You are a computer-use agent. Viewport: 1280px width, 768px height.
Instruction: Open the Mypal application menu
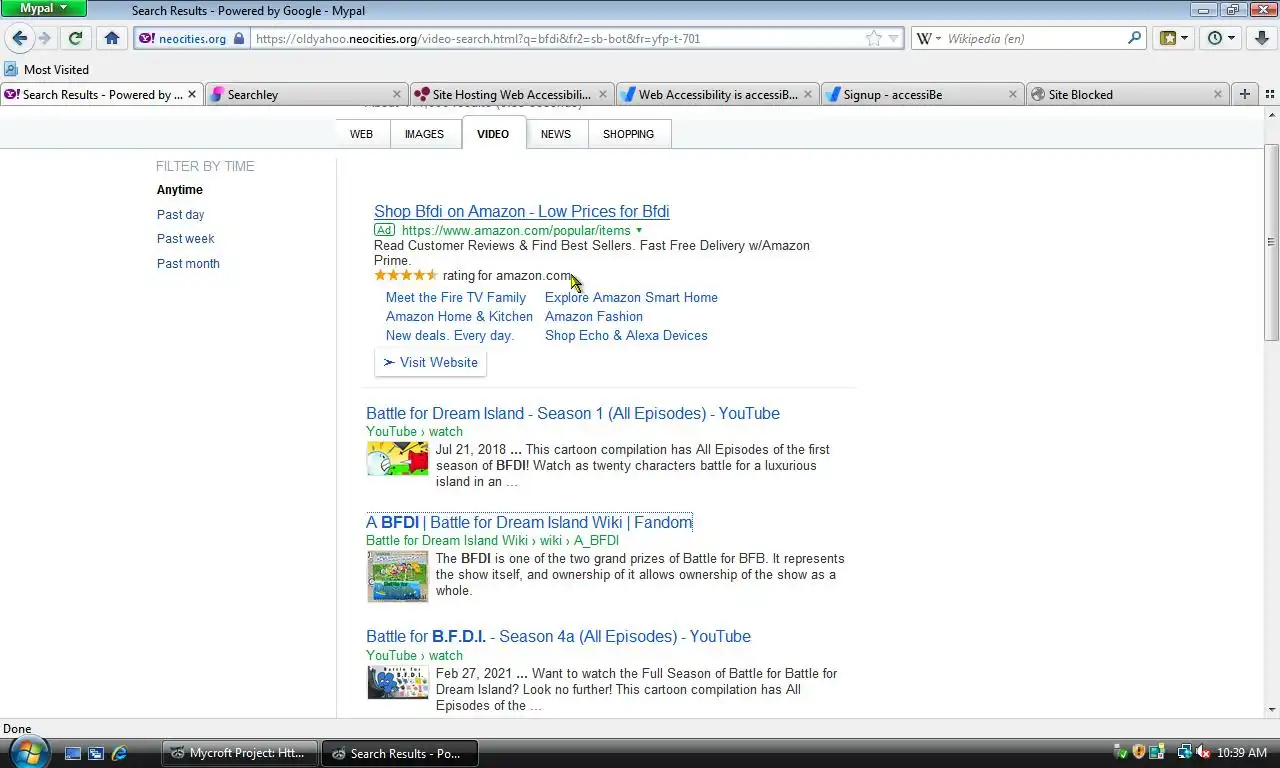[x=43, y=8]
